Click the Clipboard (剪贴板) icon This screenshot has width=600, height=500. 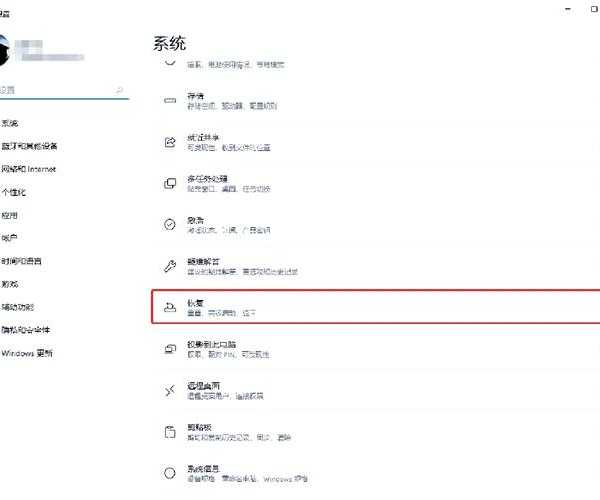[169, 431]
